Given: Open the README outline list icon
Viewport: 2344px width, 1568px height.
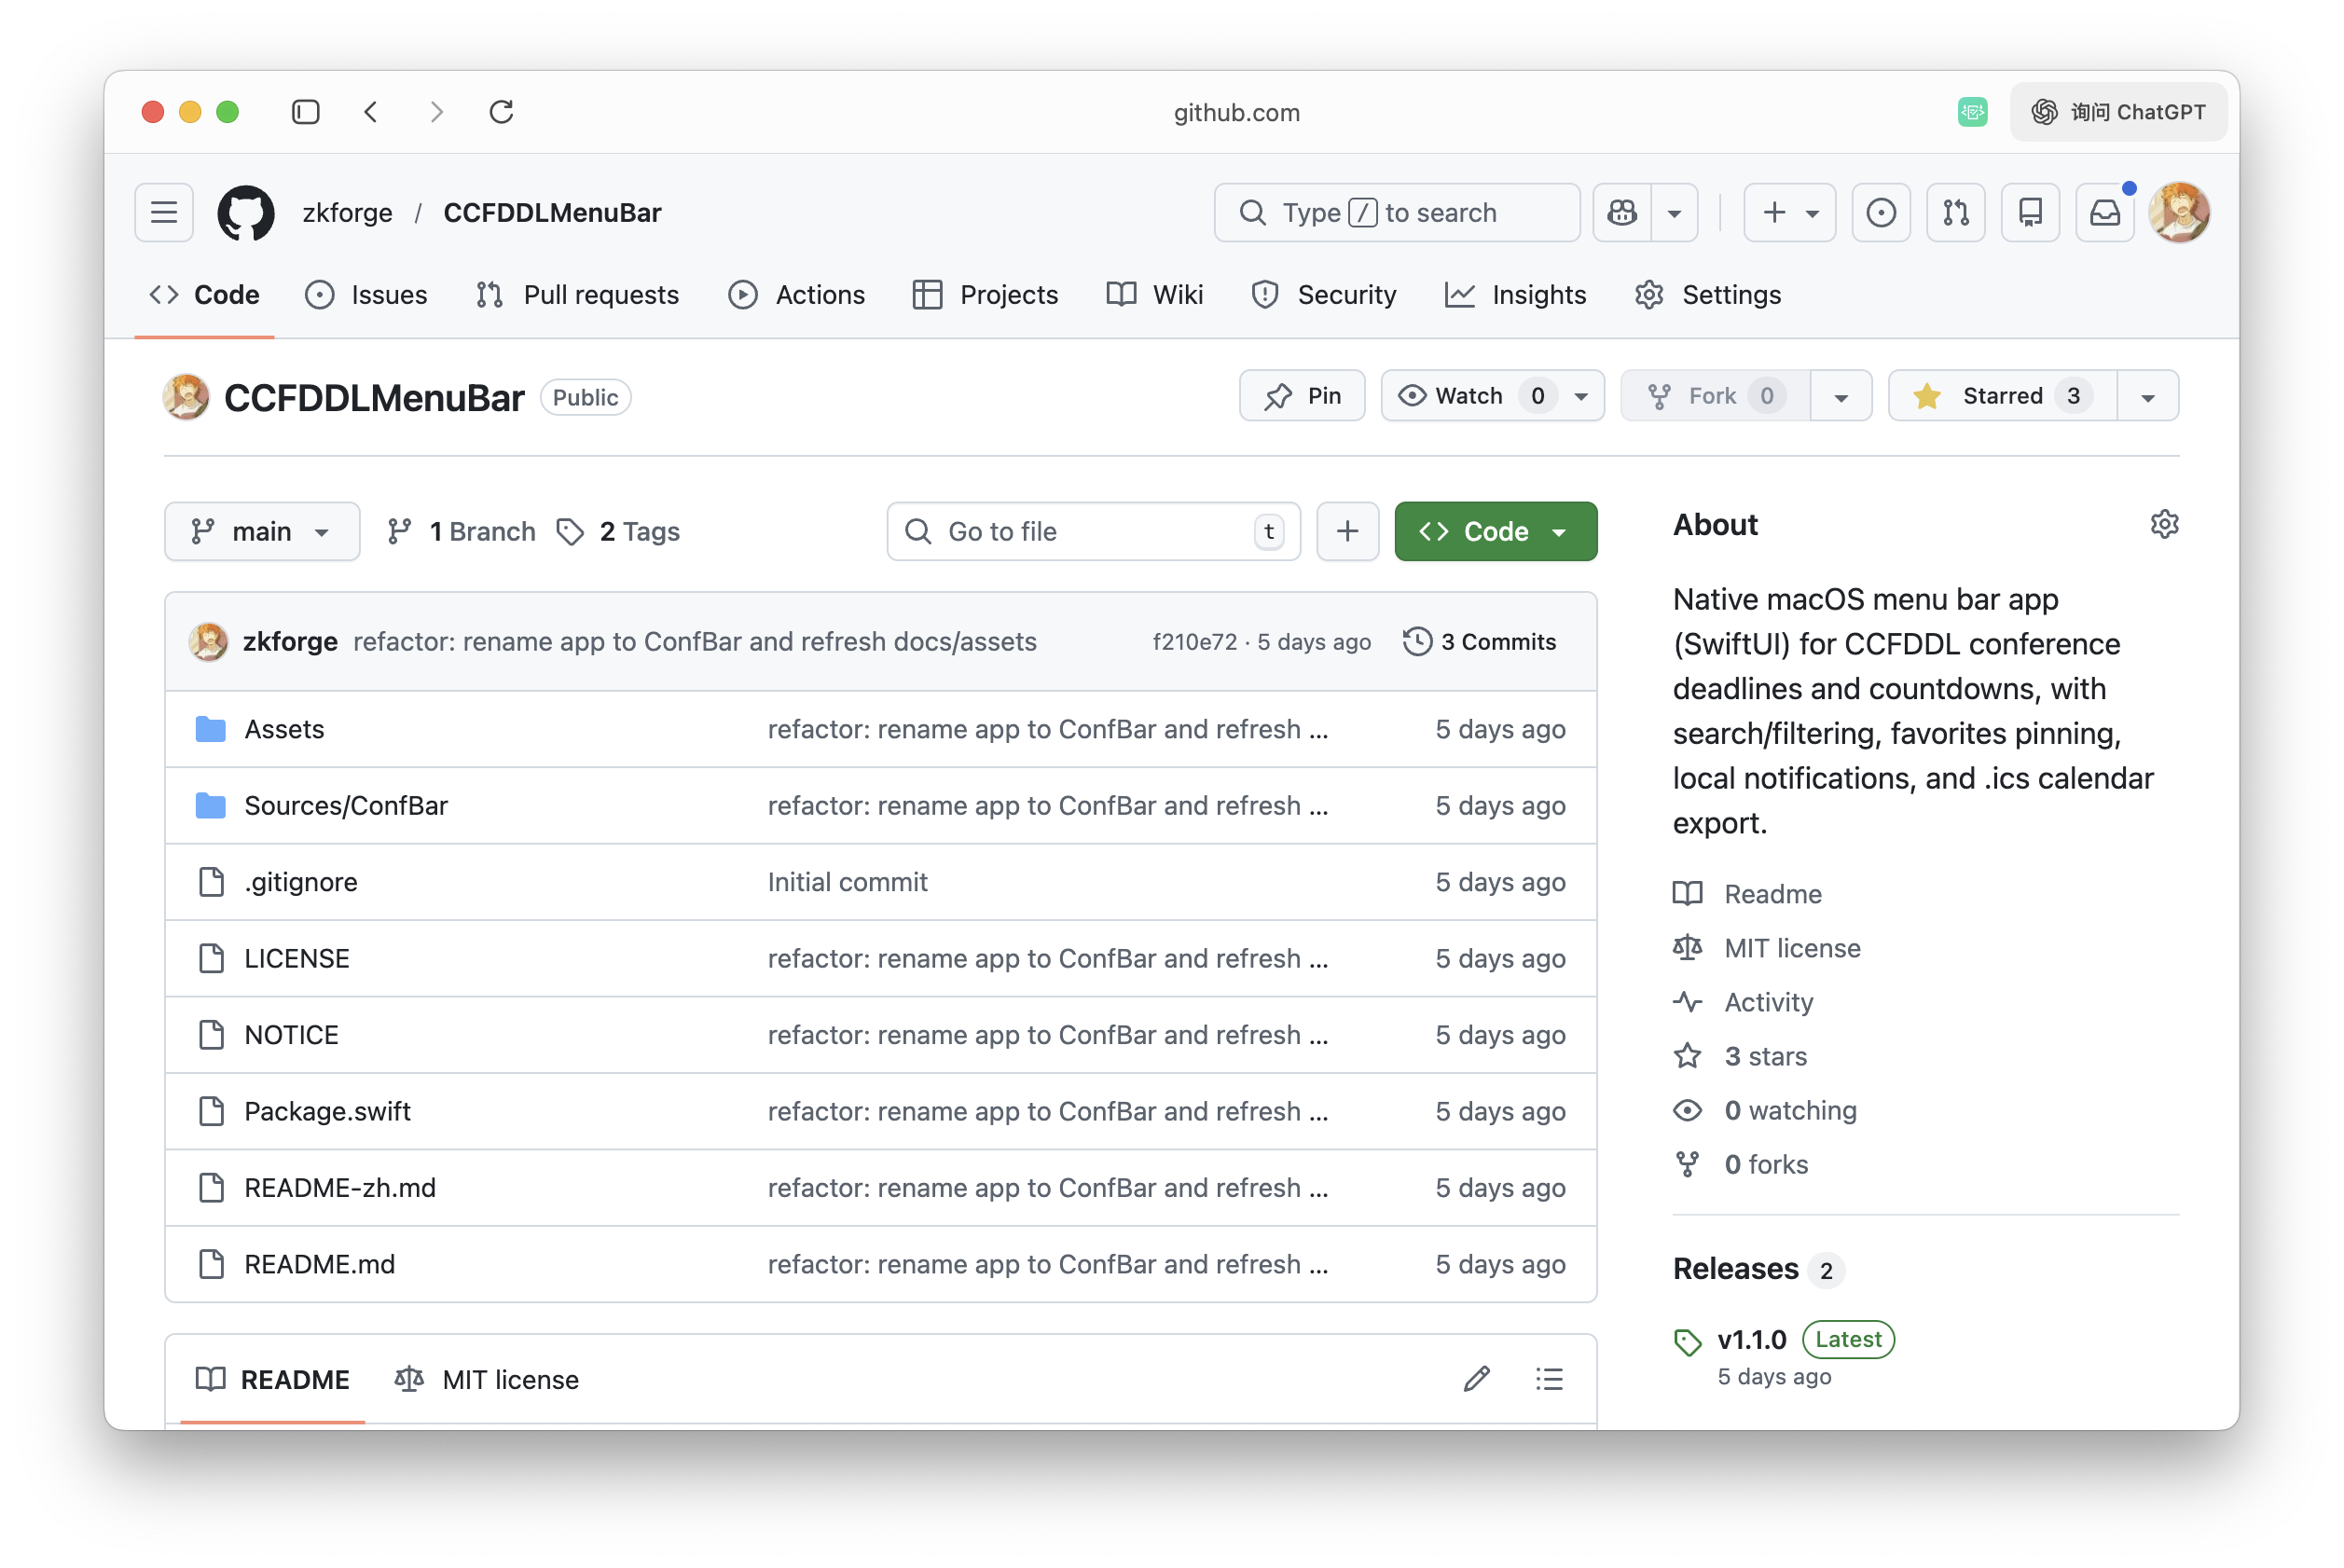Looking at the screenshot, I should coord(1549,1379).
